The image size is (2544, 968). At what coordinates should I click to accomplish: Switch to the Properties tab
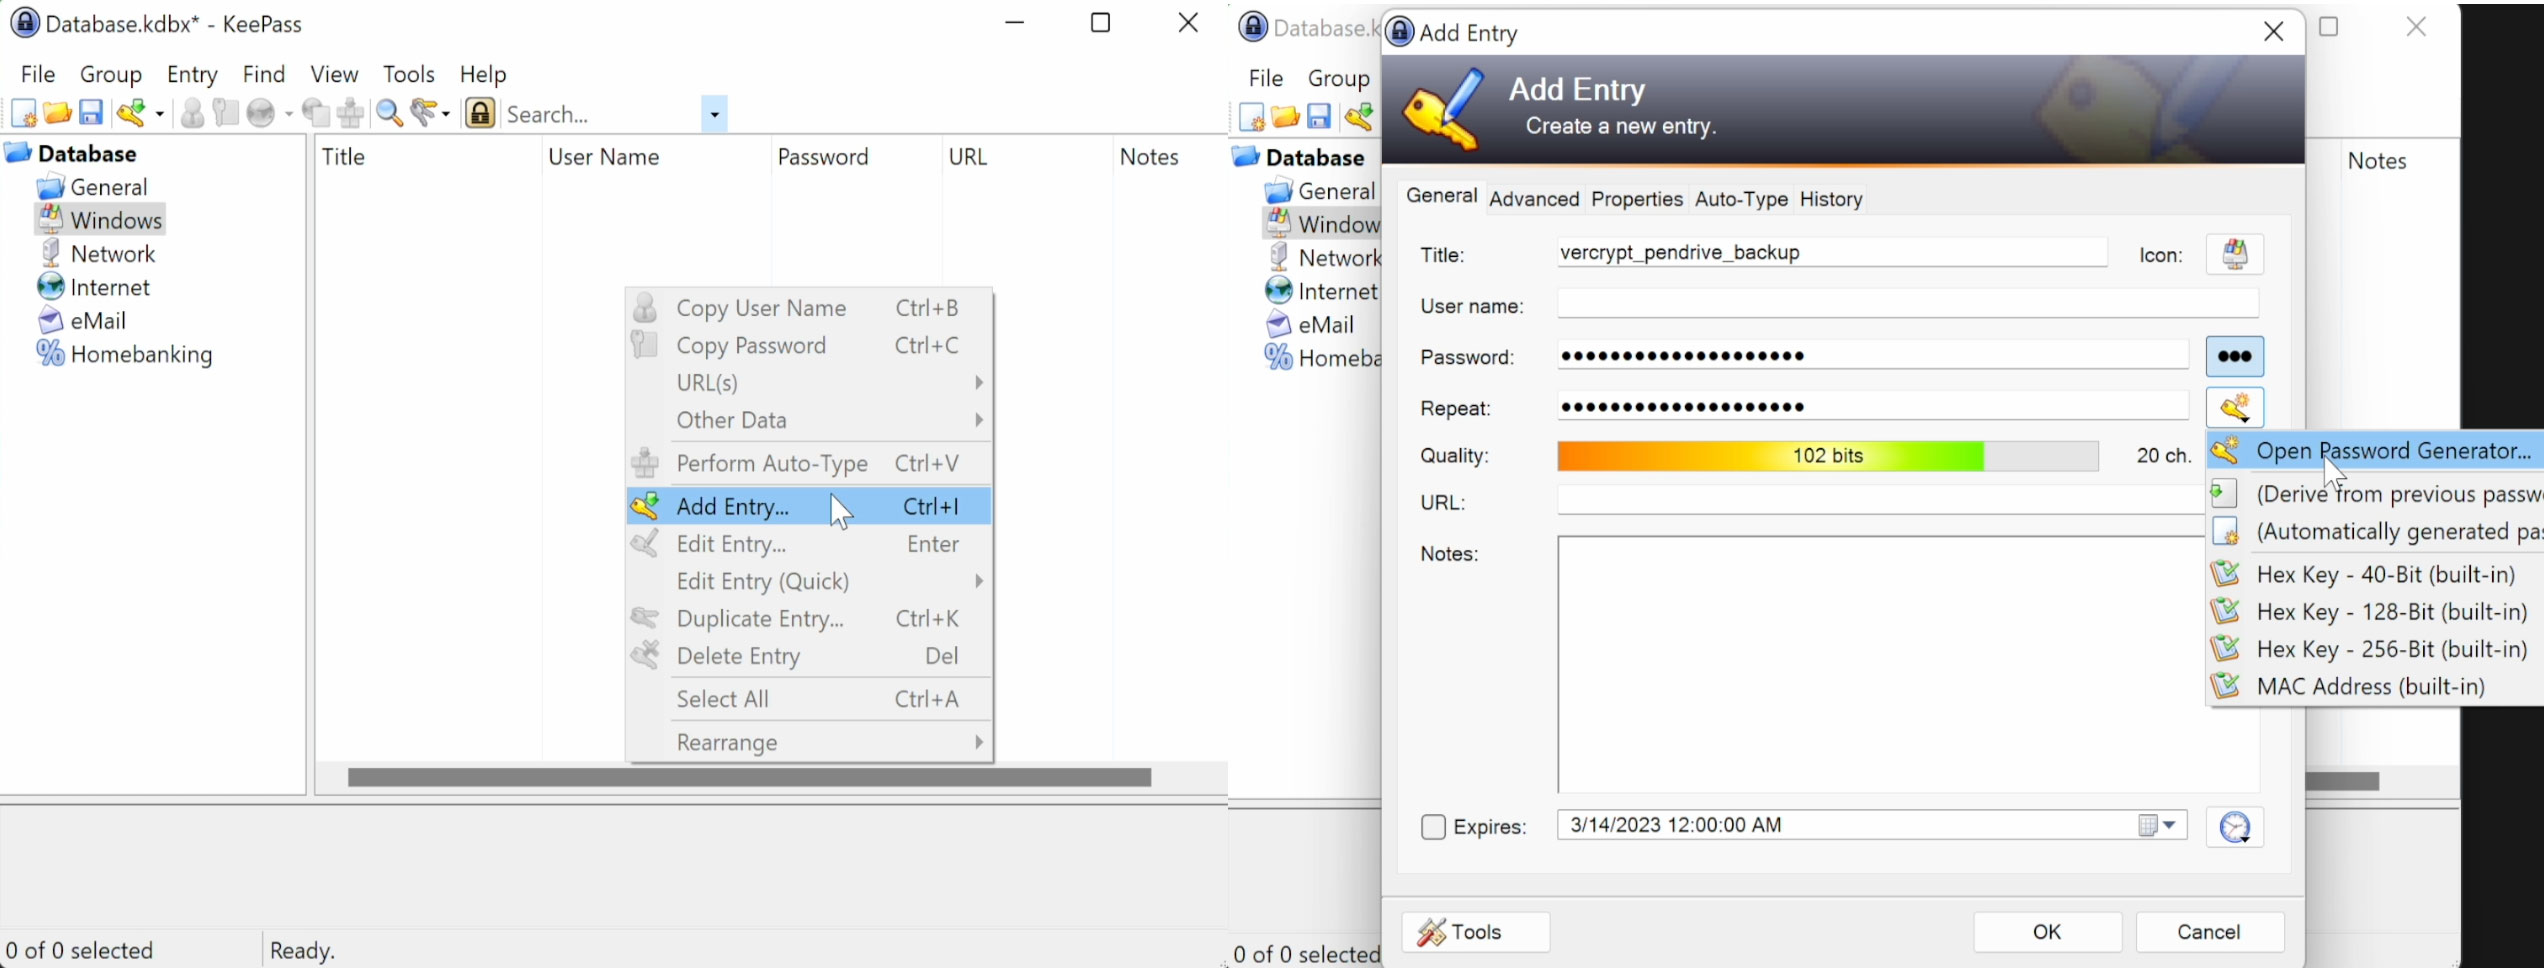pos(1637,199)
